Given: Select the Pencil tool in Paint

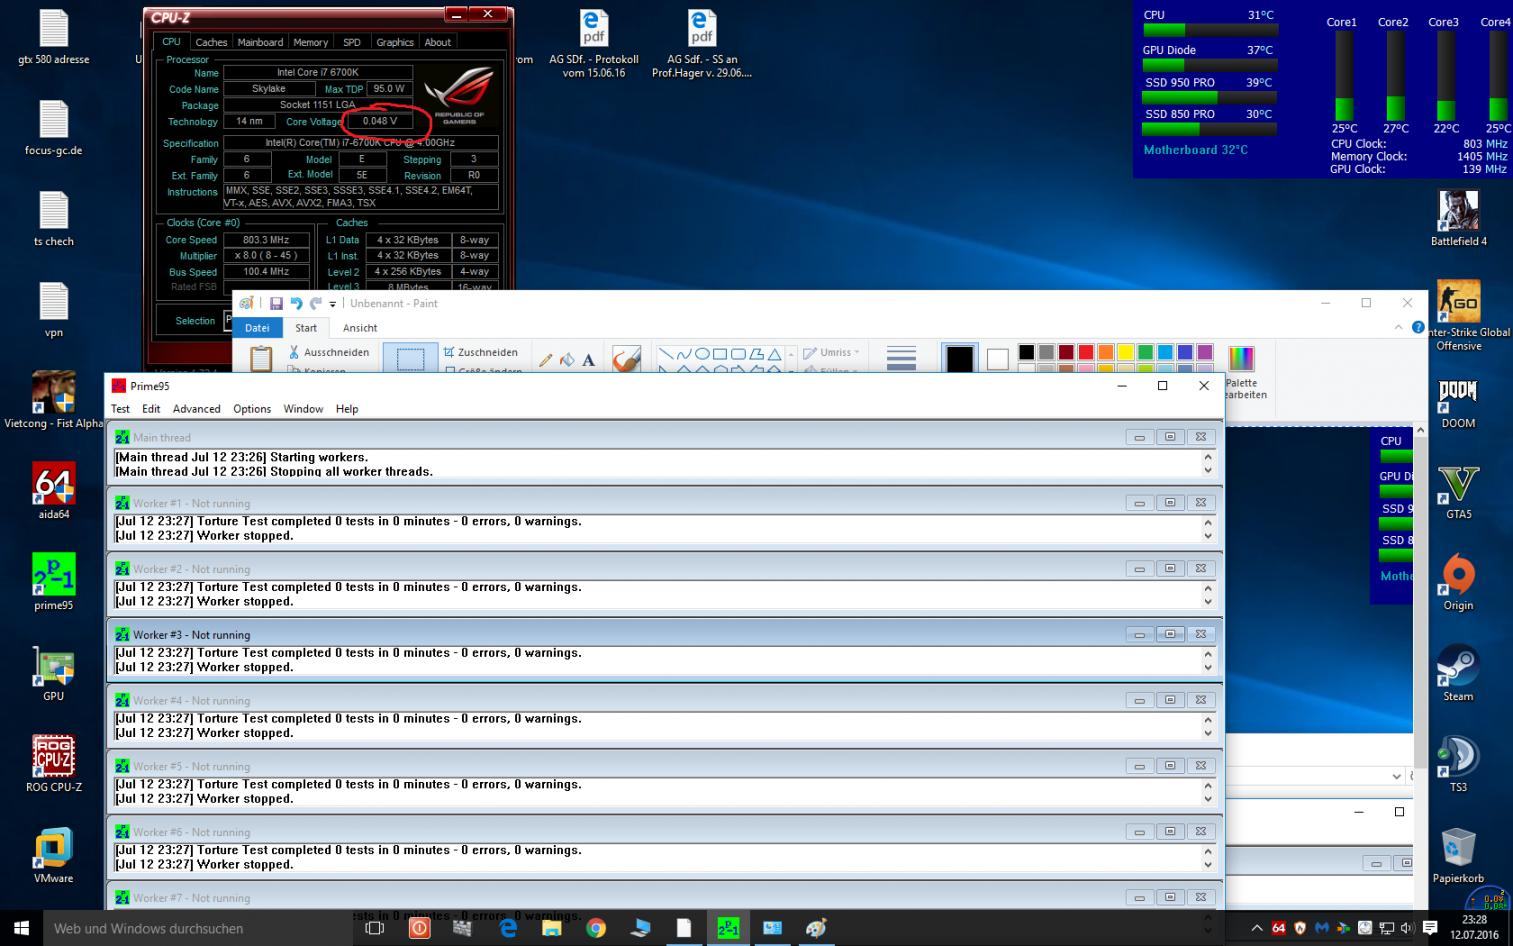Looking at the screenshot, I should 545,360.
